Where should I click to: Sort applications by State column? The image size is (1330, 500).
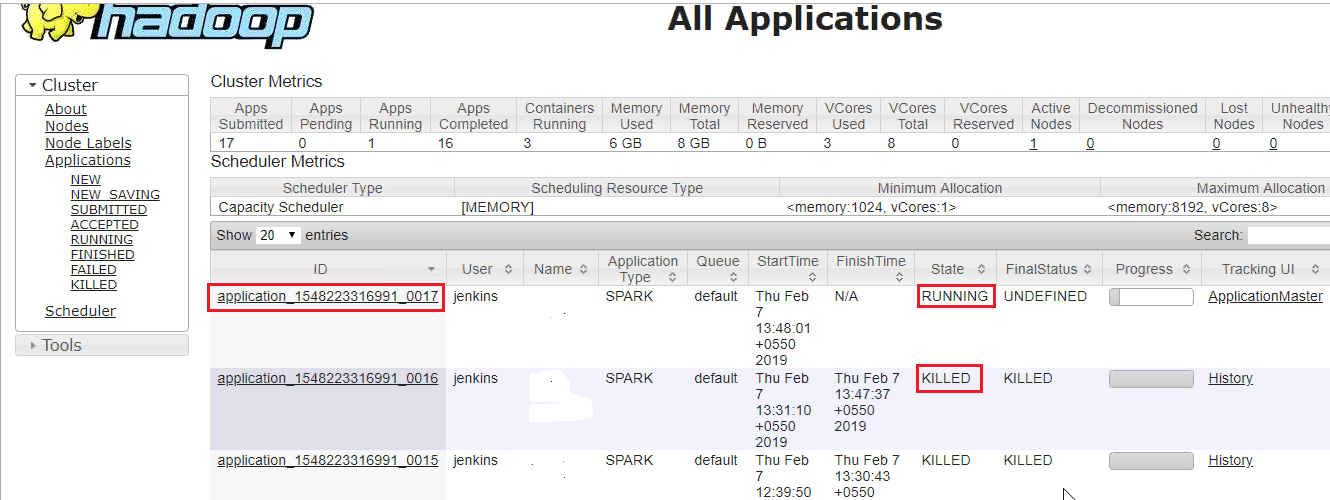tap(955, 269)
